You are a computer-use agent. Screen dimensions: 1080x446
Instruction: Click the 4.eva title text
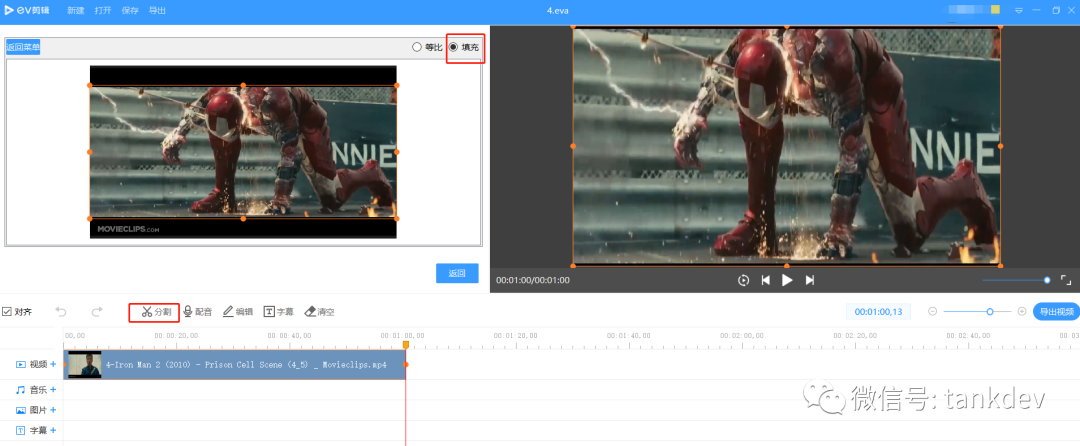(558, 10)
